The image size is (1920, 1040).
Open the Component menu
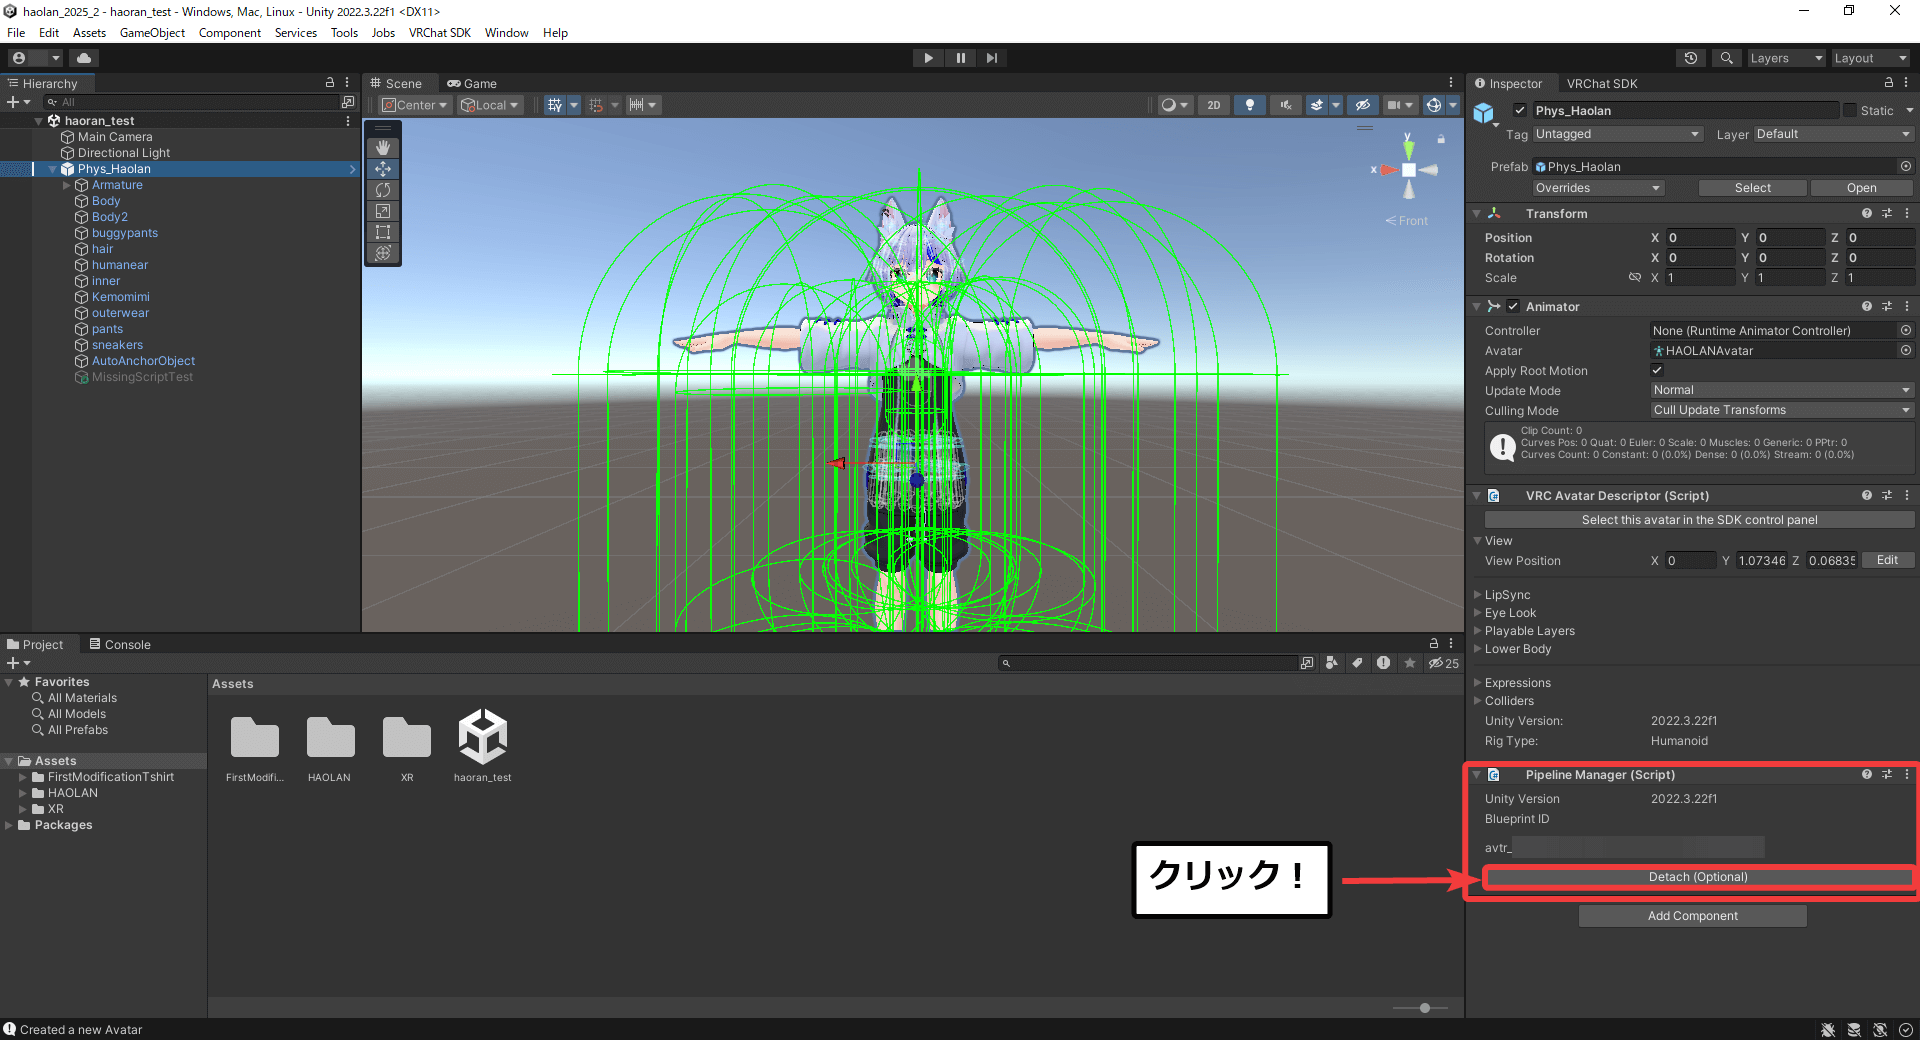(229, 33)
